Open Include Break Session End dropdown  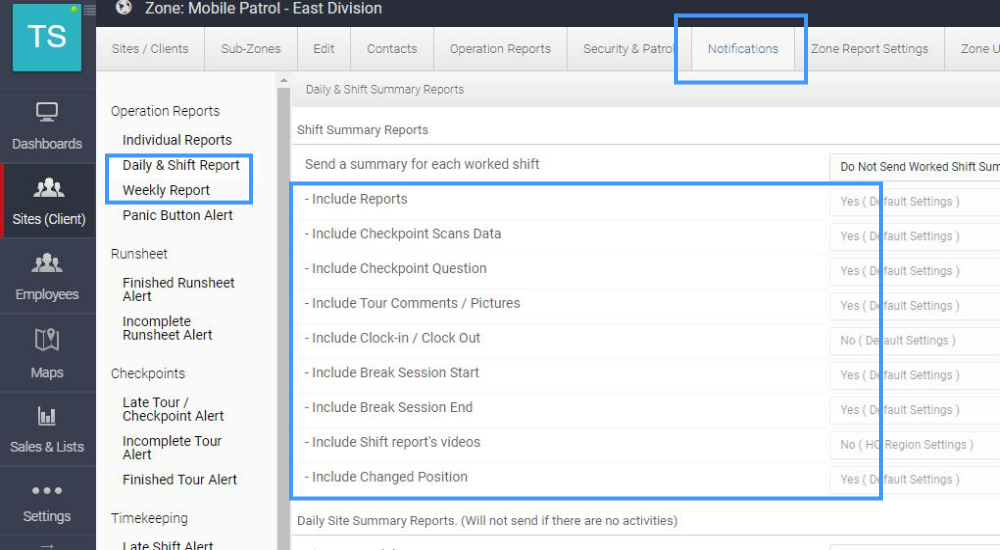point(915,410)
